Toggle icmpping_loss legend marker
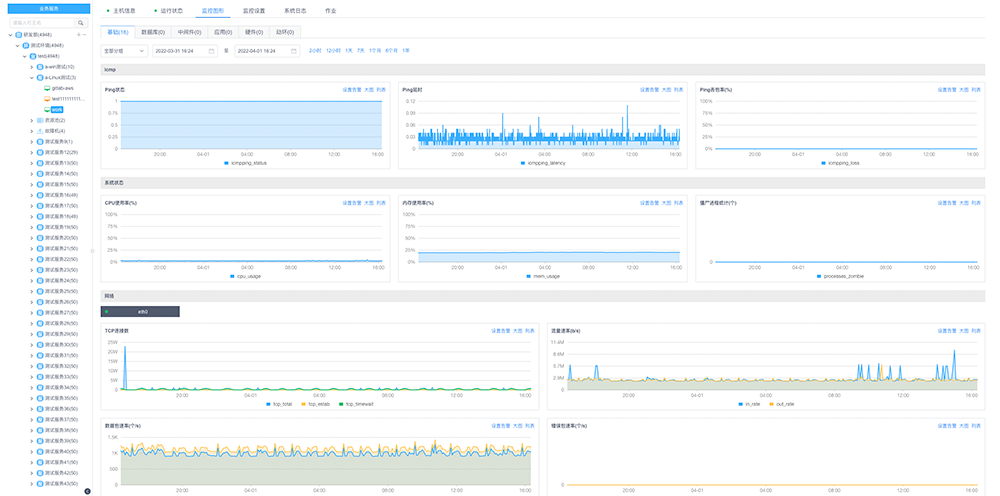Image resolution: width=1000 pixels, height=496 pixels. tap(823, 163)
